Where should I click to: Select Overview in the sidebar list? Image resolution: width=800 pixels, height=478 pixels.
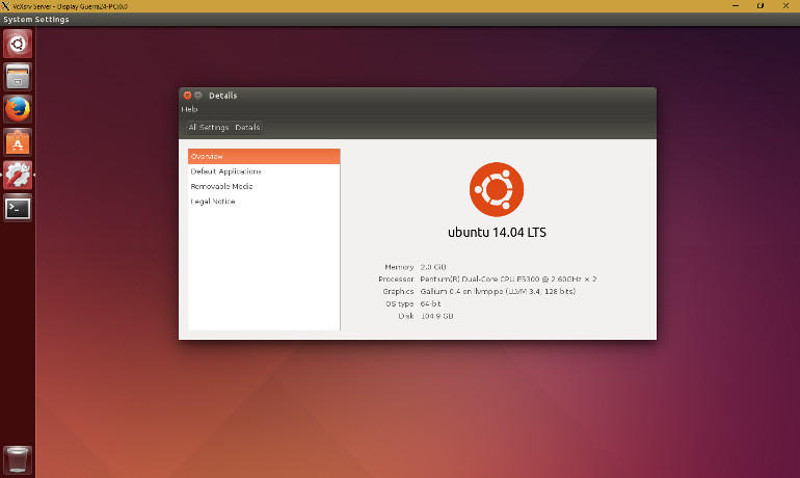click(x=264, y=157)
